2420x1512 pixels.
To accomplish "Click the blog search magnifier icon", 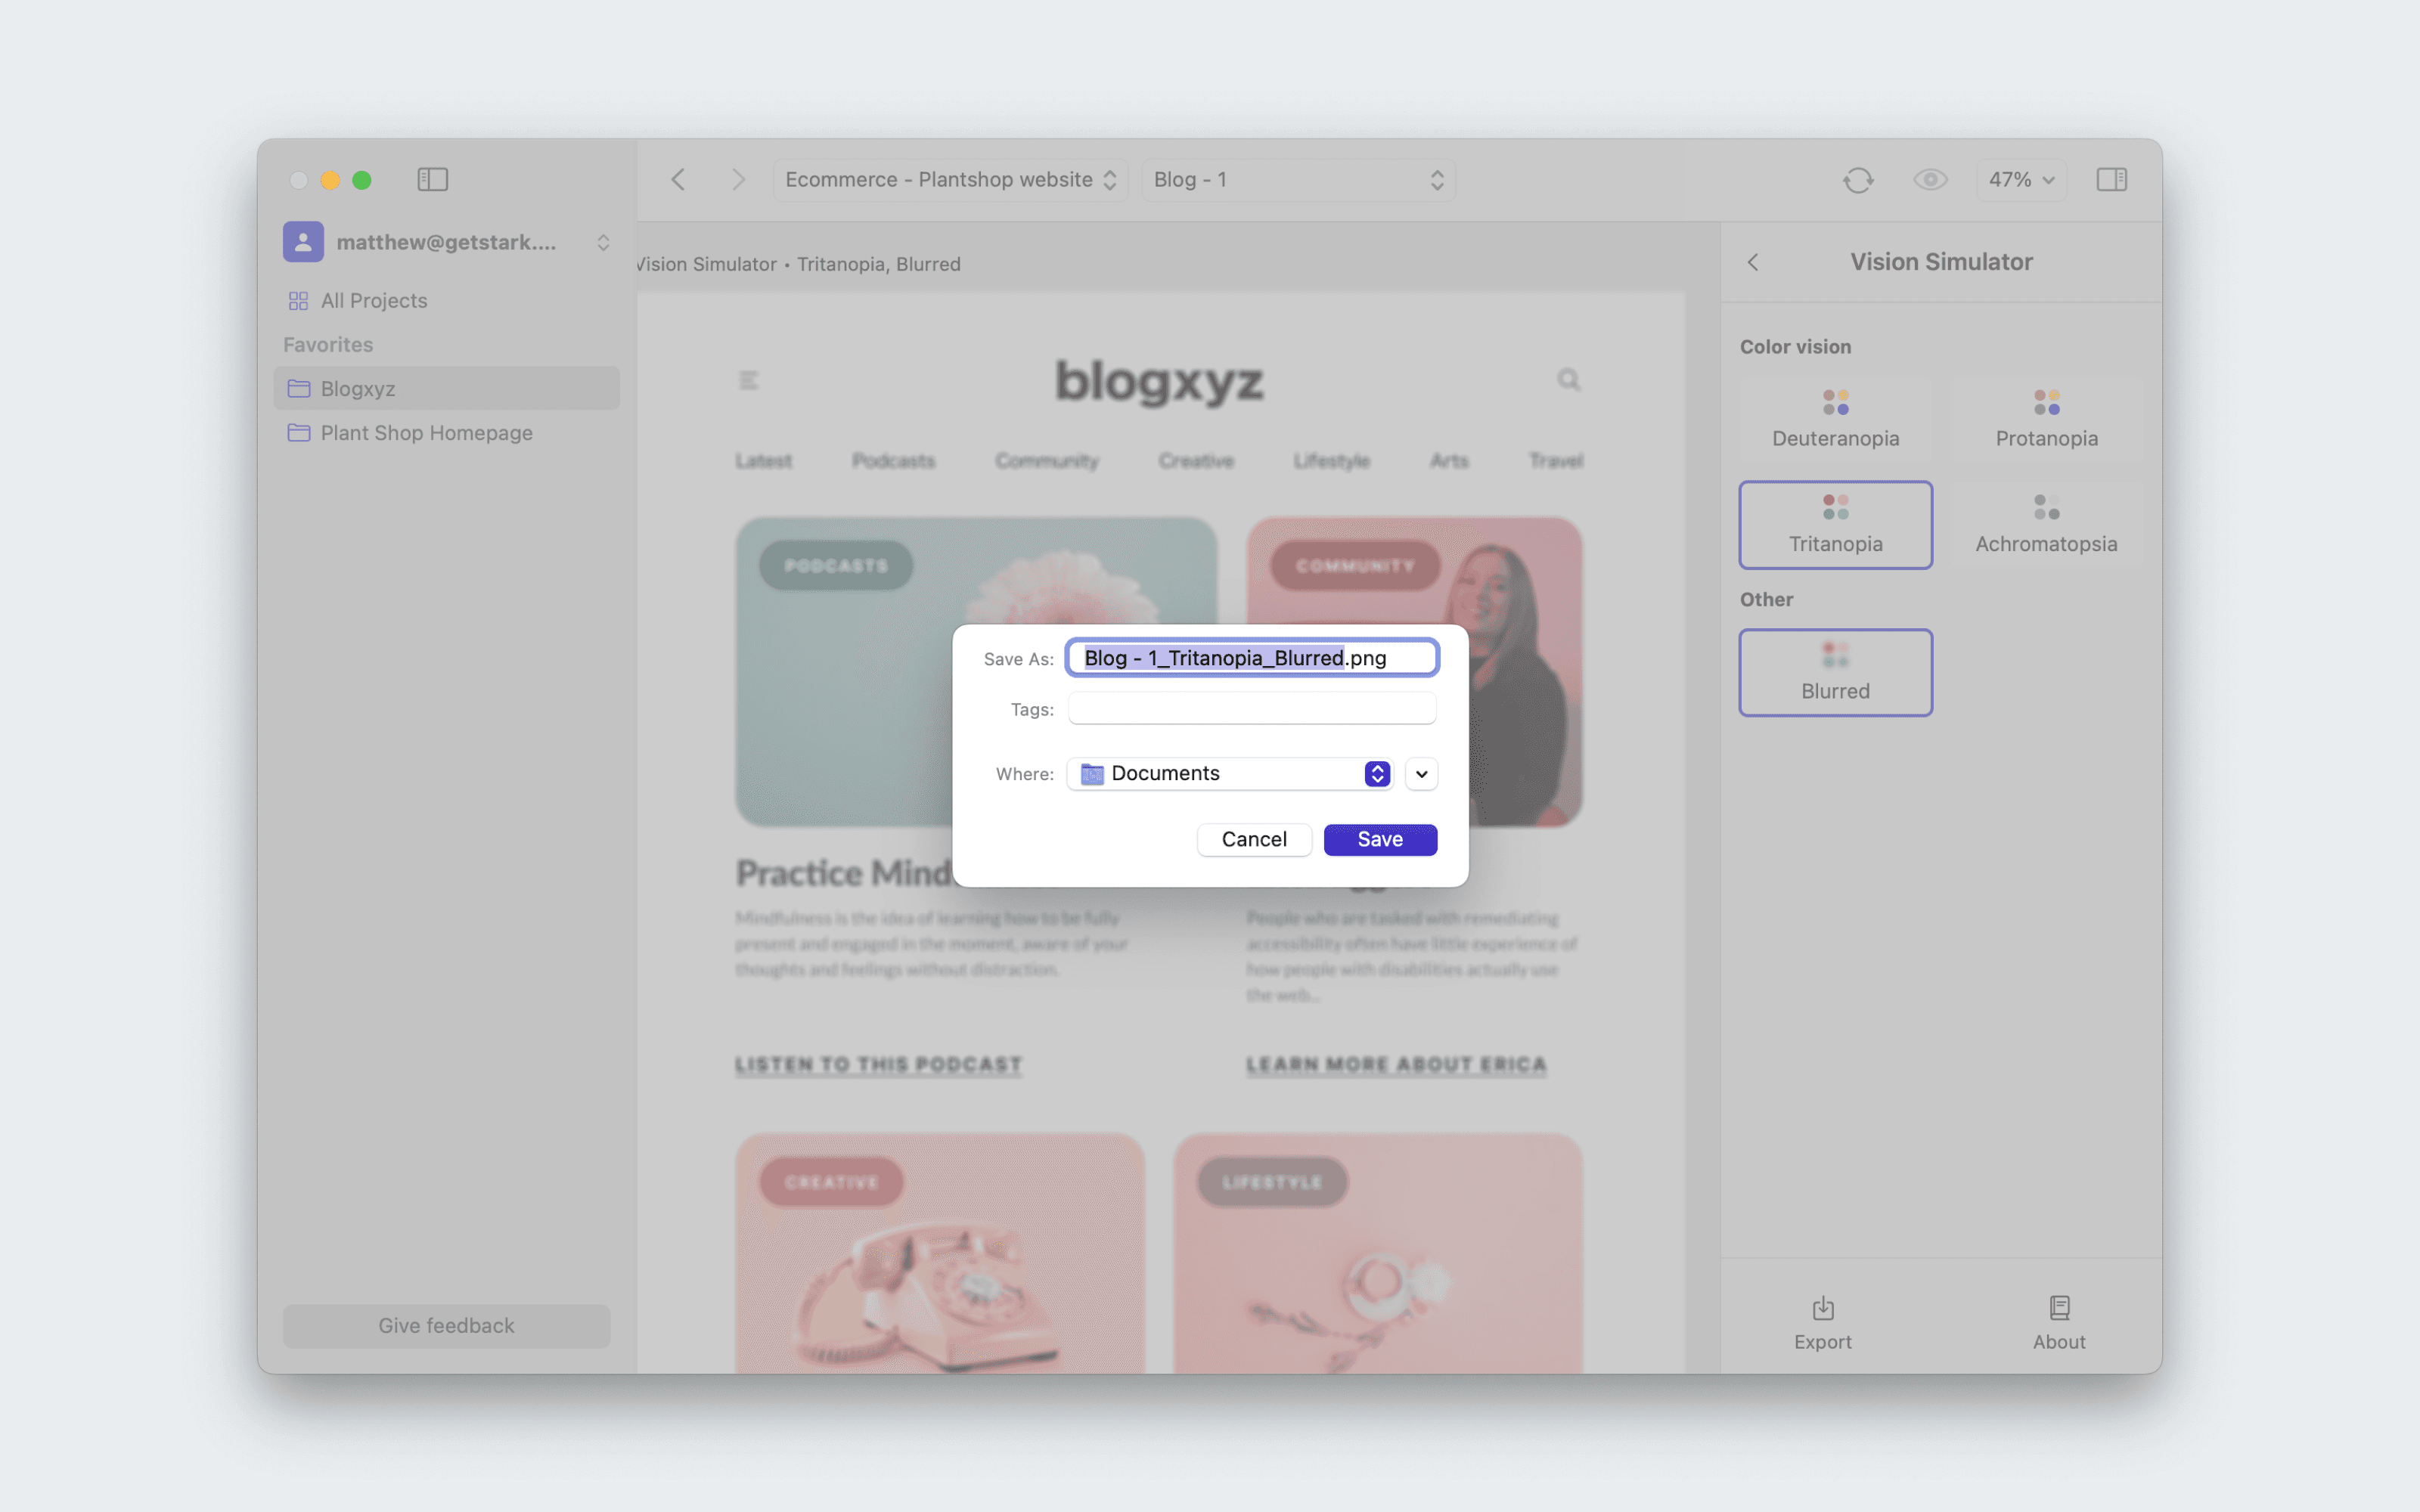I will tap(1568, 380).
